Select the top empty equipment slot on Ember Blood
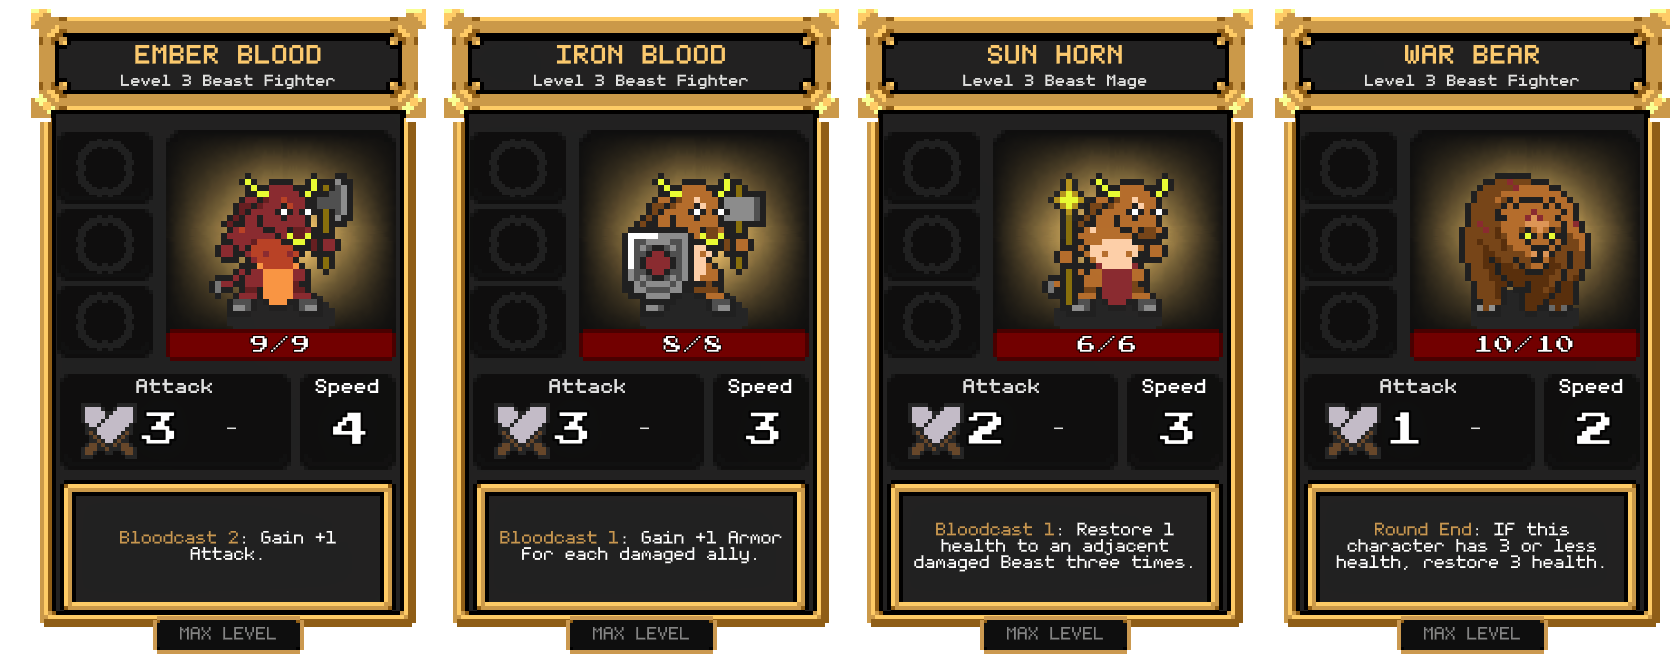1680x665 pixels. 105,167
